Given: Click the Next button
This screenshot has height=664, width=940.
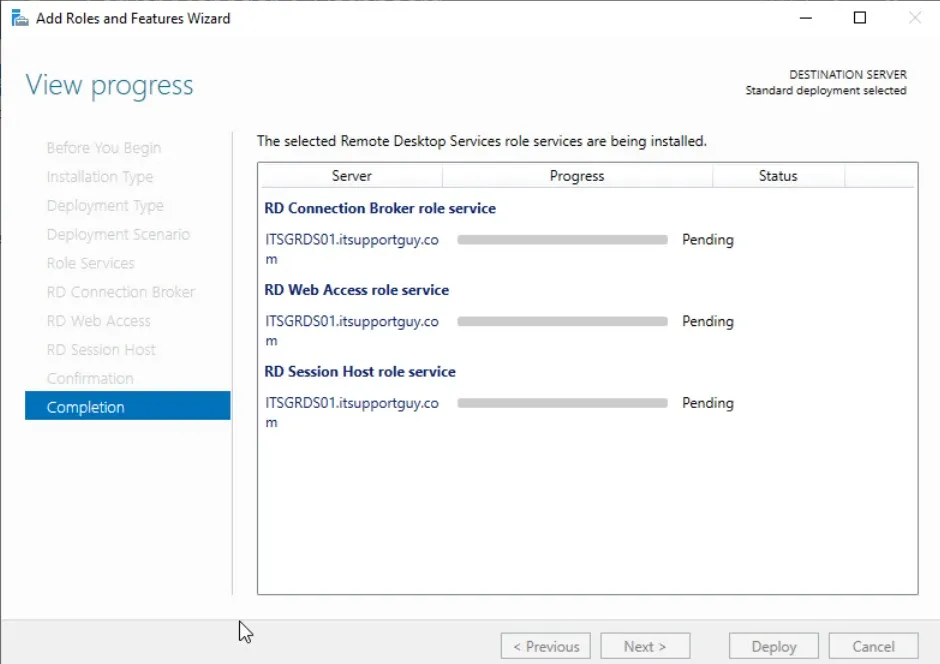Looking at the screenshot, I should 646,646.
